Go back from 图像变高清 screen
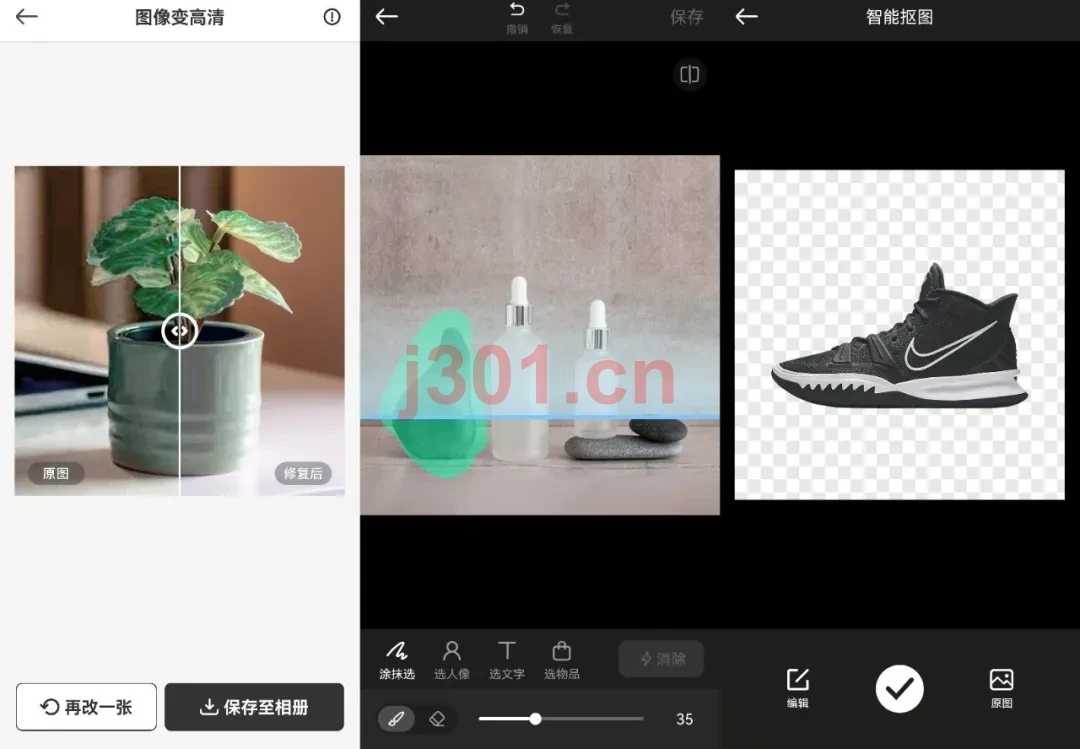The height and width of the screenshot is (749, 1080). tap(26, 17)
